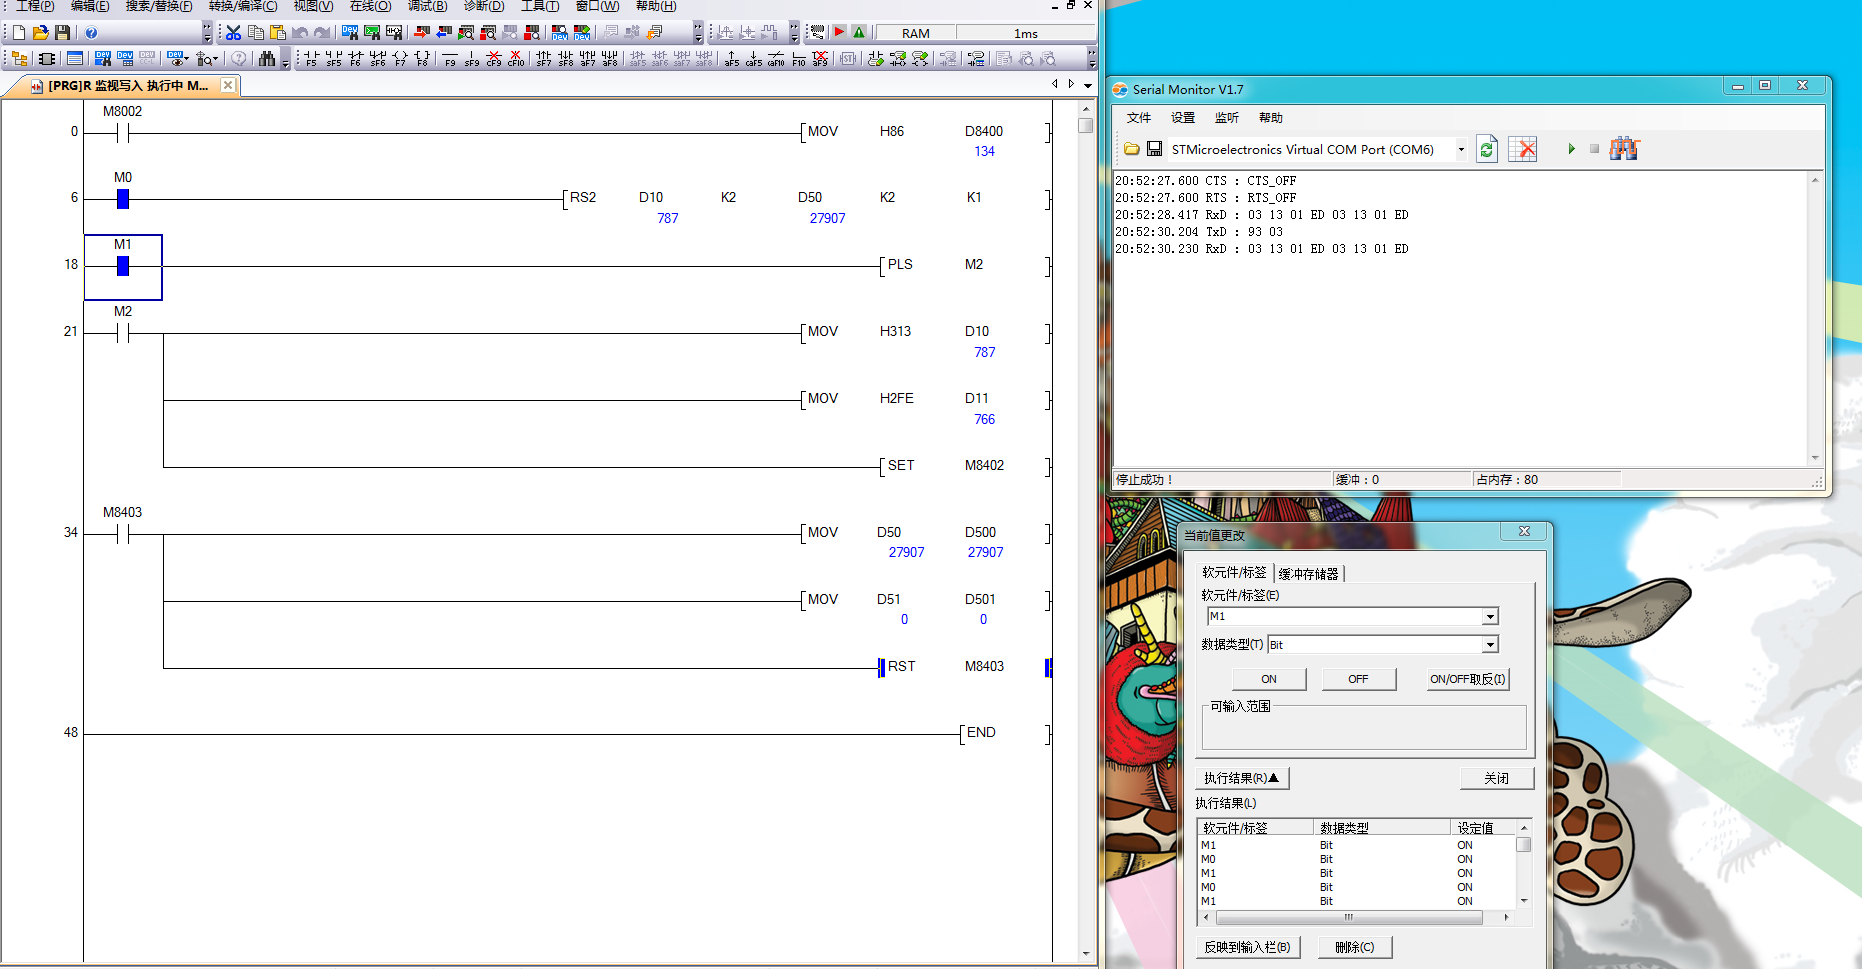The width and height of the screenshot is (1862, 969).
Task: Expand the 软元件/标签 device dropdown
Action: (x=1490, y=617)
